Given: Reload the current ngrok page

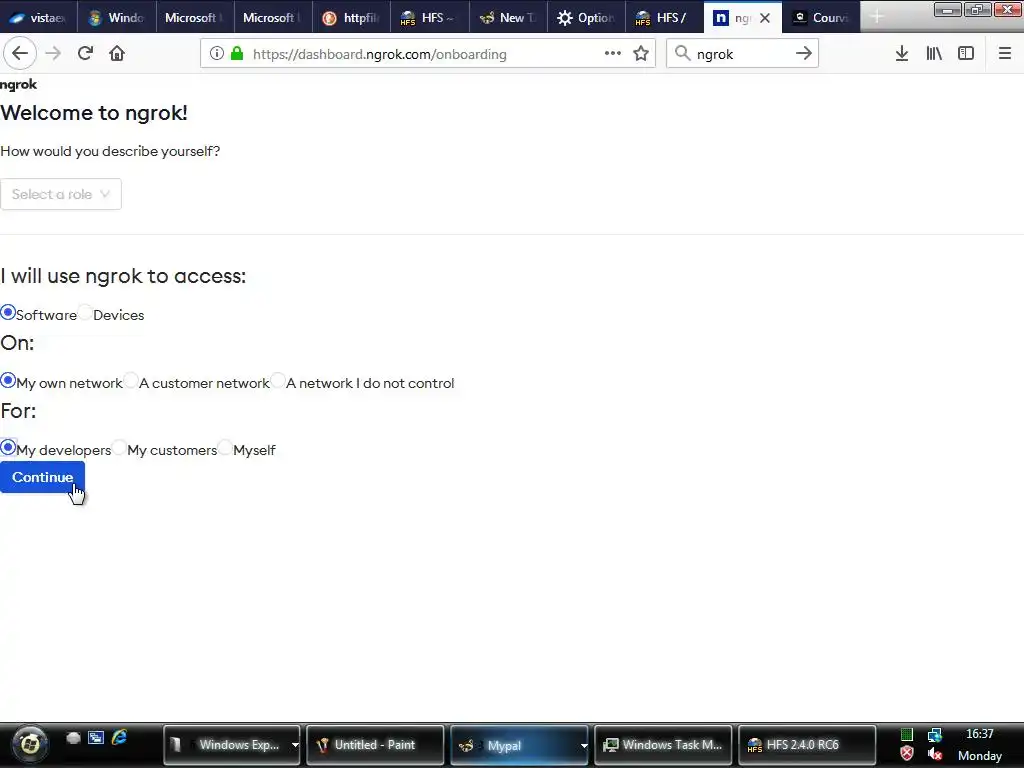Looking at the screenshot, I should tap(85, 54).
